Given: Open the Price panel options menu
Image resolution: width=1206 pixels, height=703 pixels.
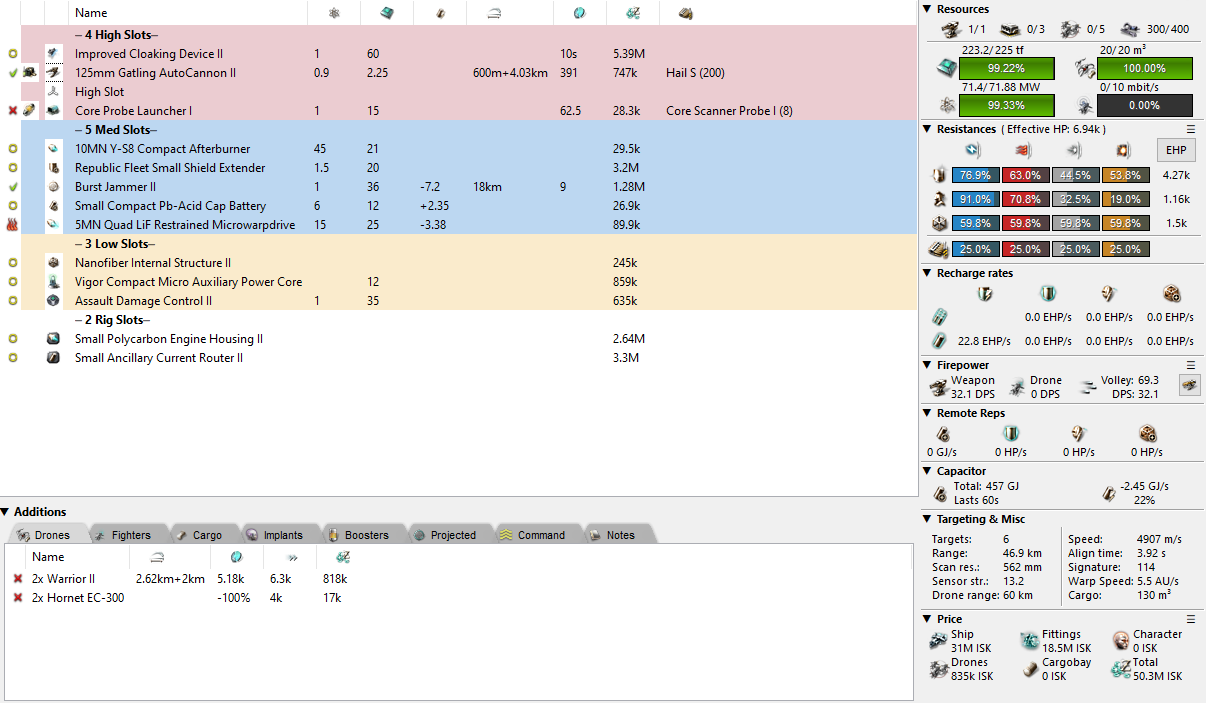Looking at the screenshot, I should tap(1191, 619).
